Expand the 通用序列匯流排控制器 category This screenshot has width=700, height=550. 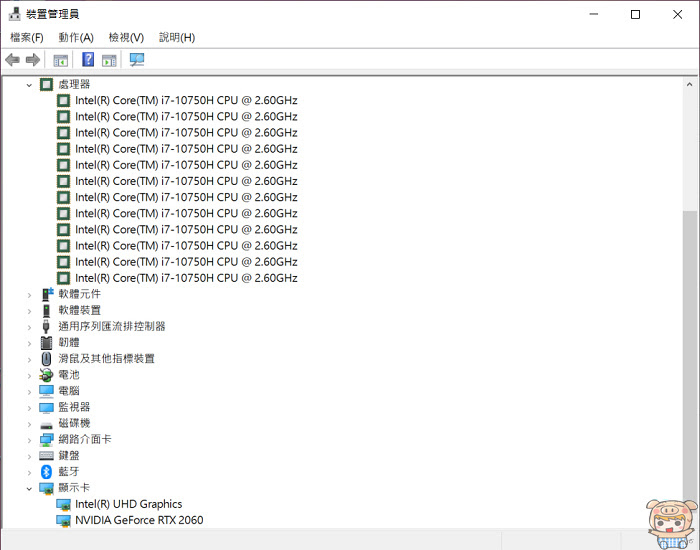[x=29, y=327]
